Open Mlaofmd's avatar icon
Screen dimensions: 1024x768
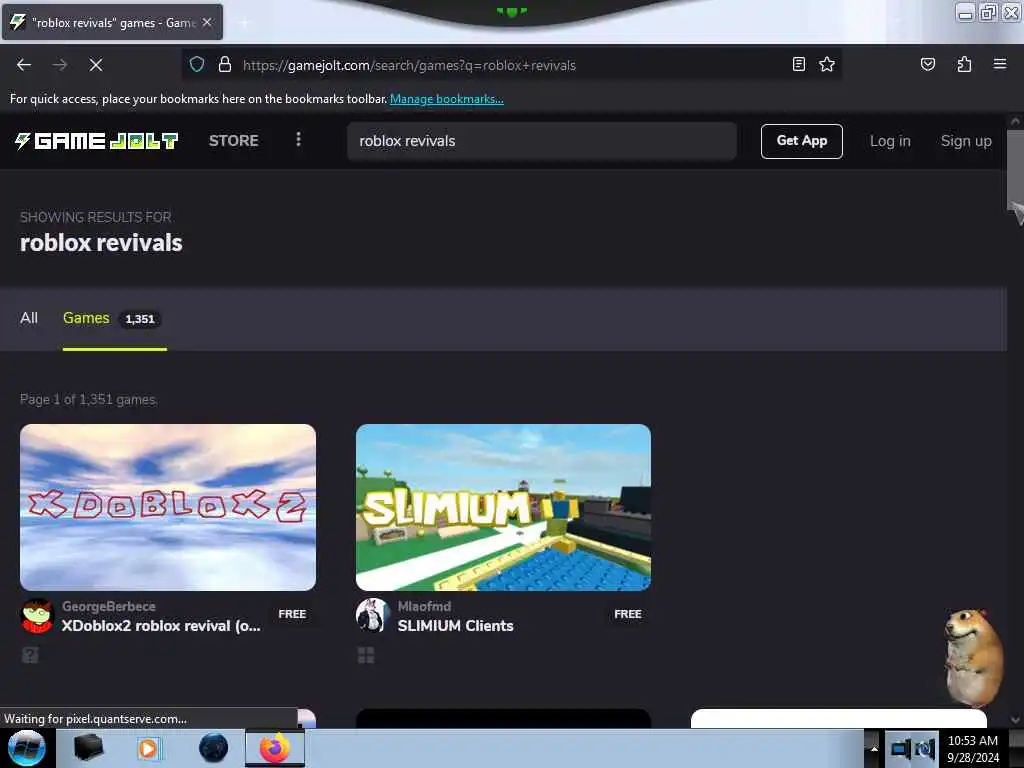coord(372,616)
